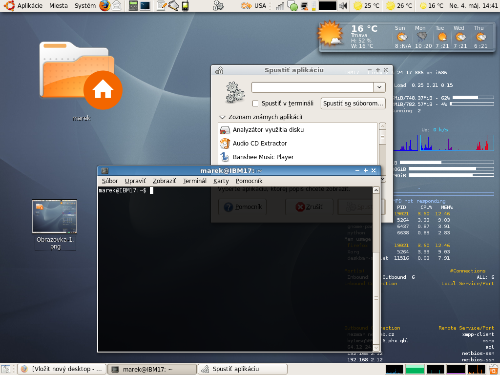This screenshot has width=500, height=375.
Task: Click the terminal vertical scrollbar
Action: coord(376,269)
